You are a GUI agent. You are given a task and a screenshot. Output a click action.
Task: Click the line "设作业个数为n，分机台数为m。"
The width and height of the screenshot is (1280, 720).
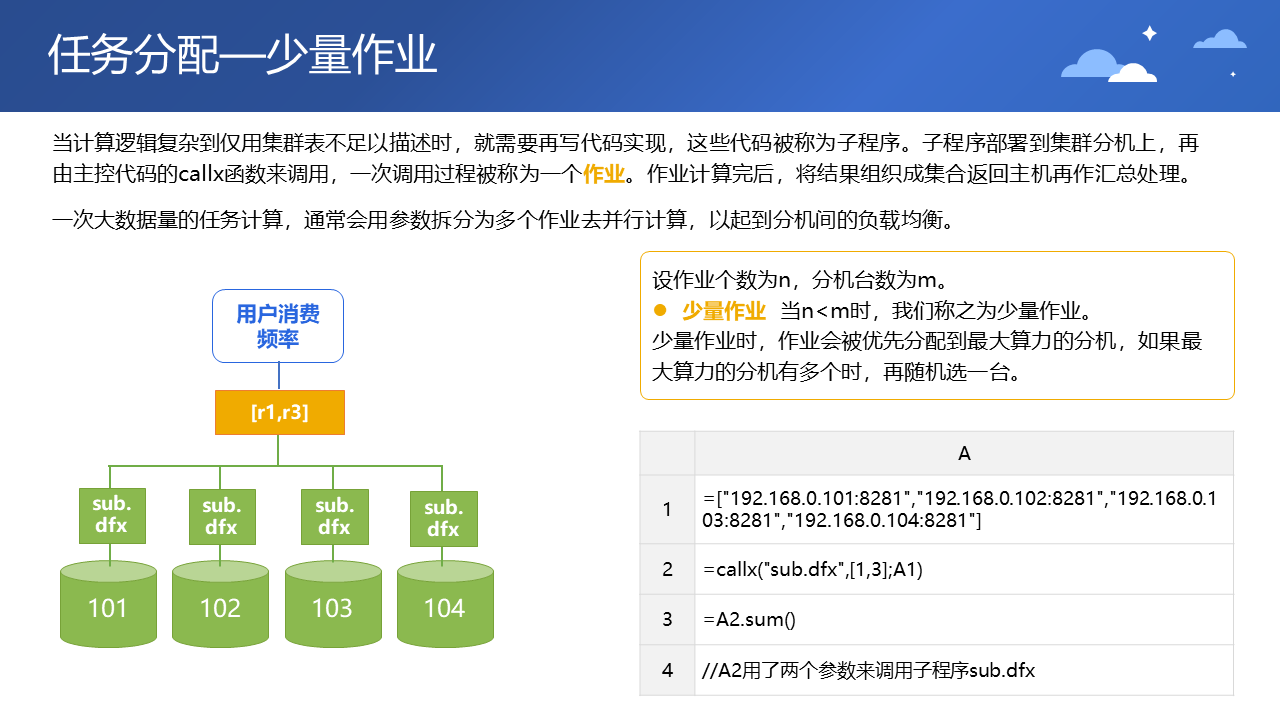coord(800,279)
